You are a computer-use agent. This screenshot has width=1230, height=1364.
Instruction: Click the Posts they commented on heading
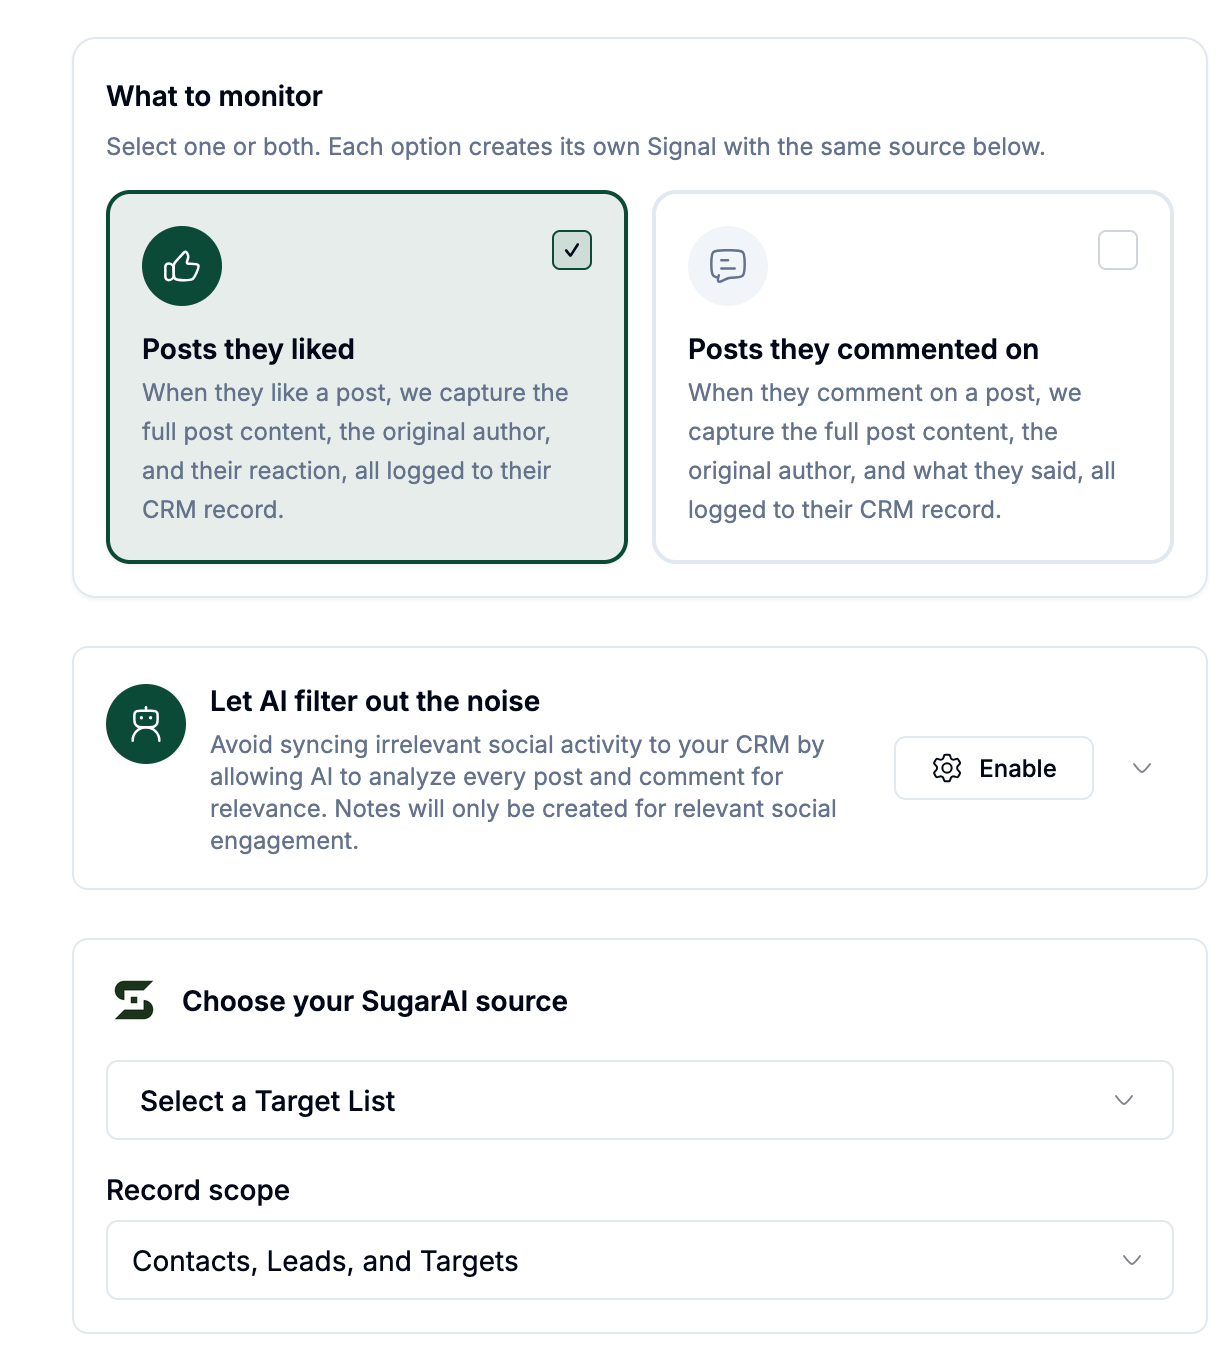pos(863,349)
